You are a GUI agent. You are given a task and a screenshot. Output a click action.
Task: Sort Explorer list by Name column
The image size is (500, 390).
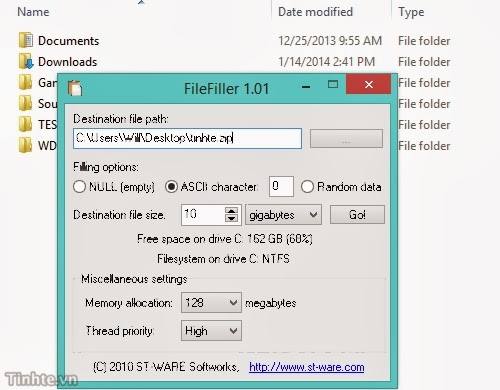coord(33,12)
